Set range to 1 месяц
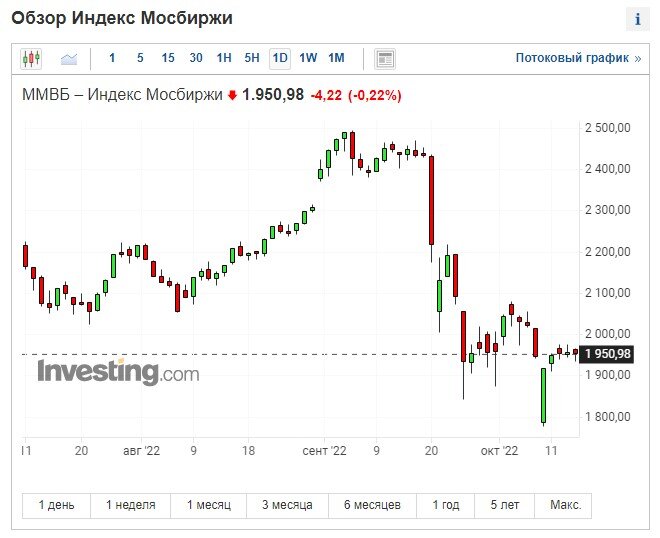This screenshot has height=538, width=660. [x=209, y=505]
